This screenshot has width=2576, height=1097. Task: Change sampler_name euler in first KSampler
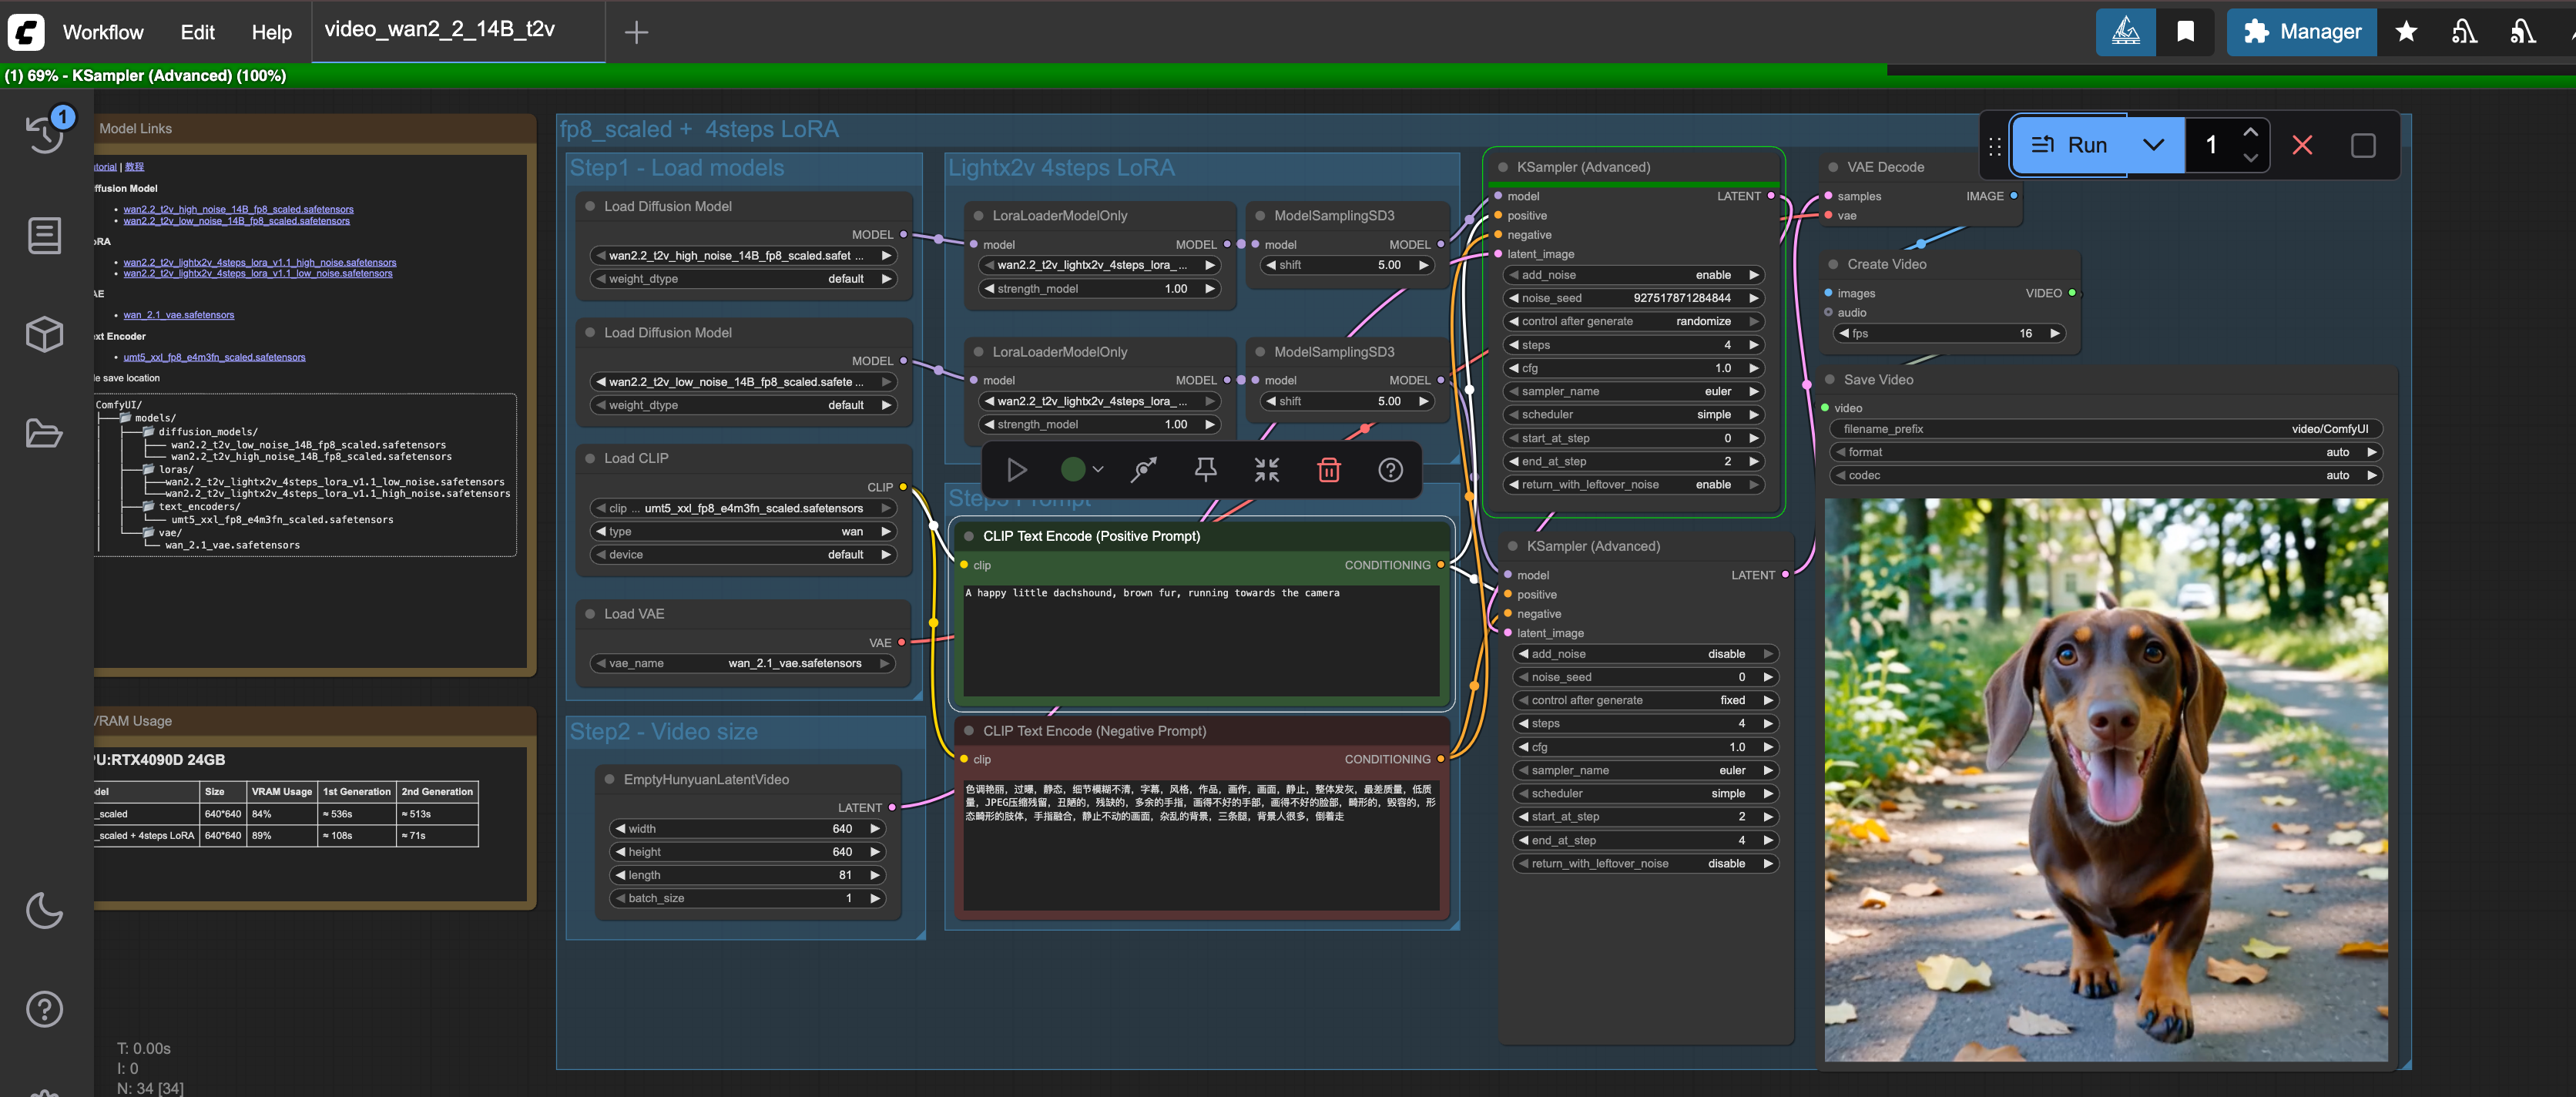point(1634,392)
